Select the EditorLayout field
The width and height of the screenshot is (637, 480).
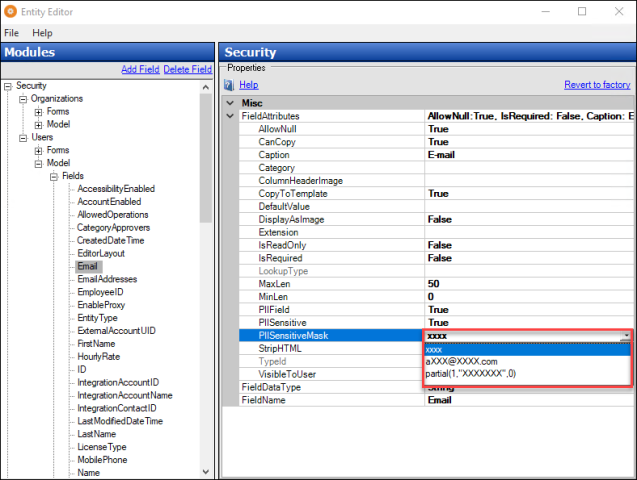pyautogui.click(x=101, y=253)
